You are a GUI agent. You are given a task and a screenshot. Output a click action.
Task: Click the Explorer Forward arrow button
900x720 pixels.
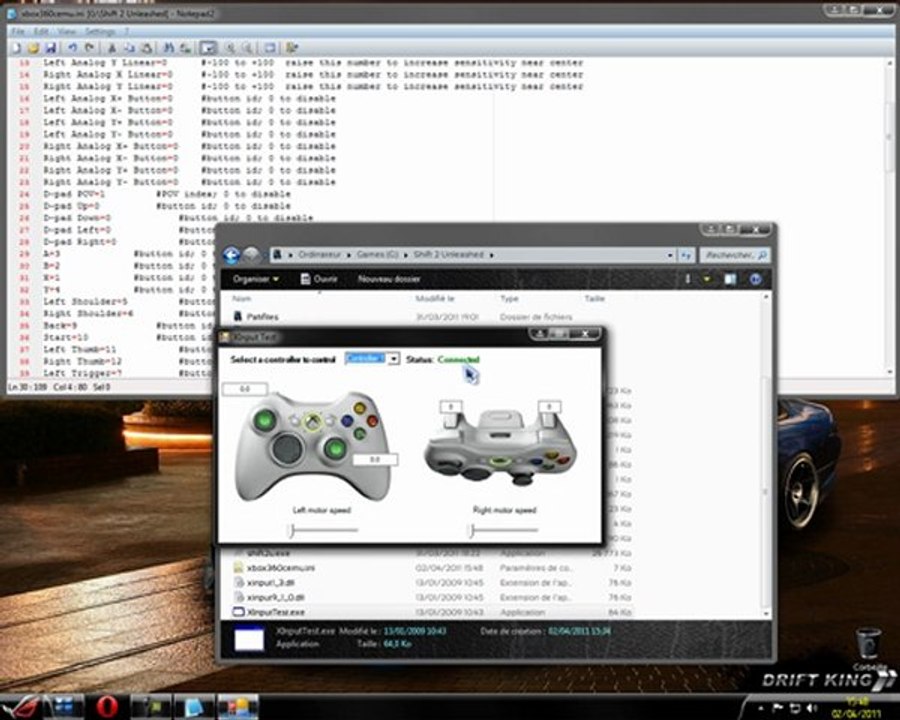pos(252,255)
